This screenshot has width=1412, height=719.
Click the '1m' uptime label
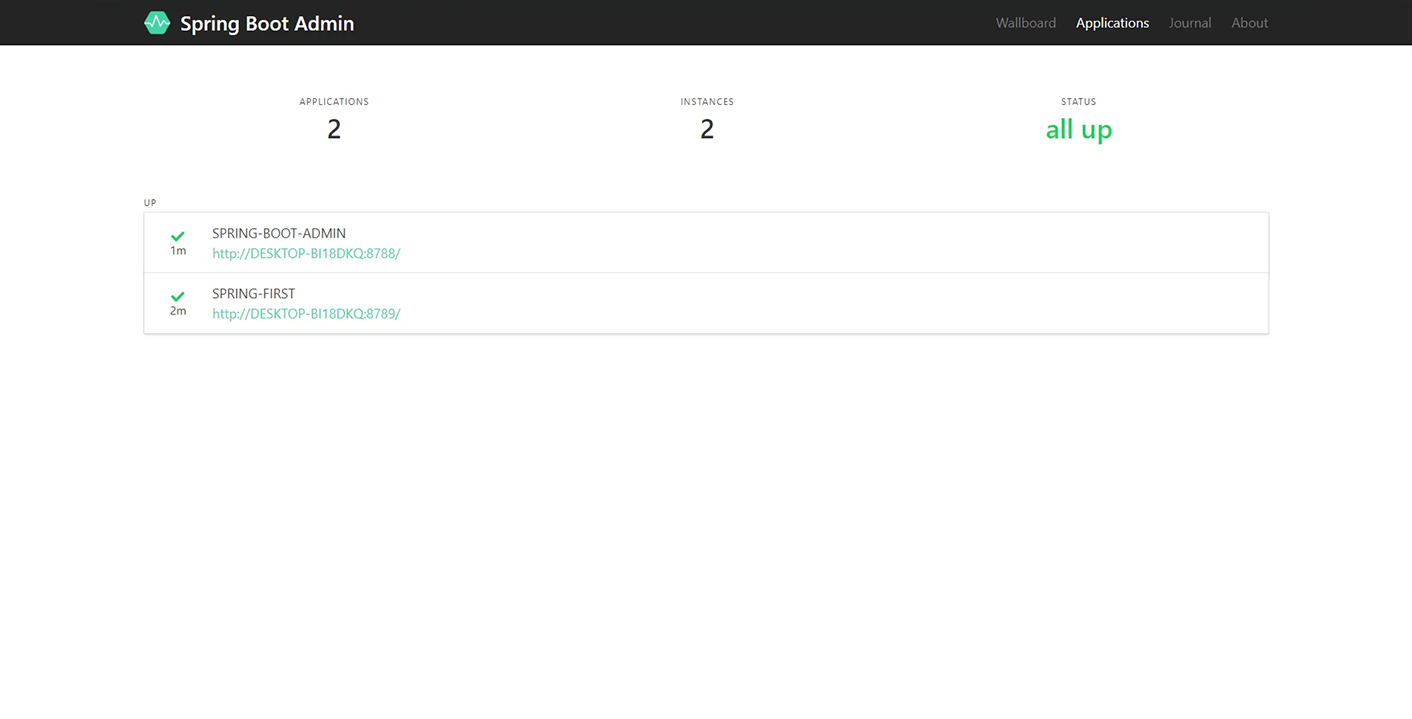(x=178, y=251)
